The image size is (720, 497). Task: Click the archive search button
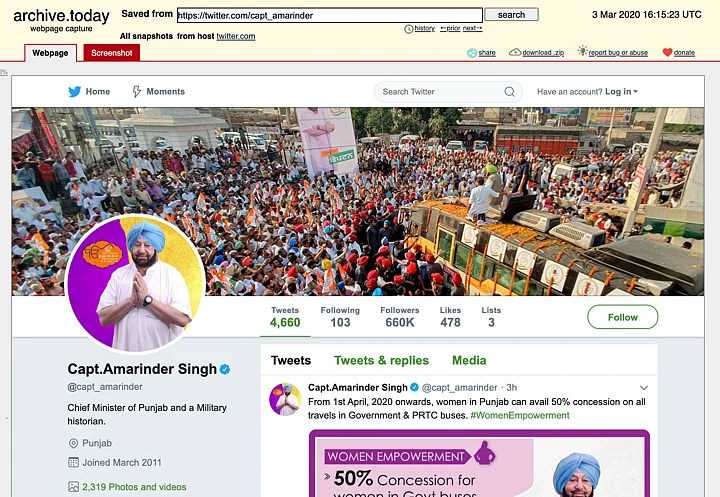coord(511,15)
